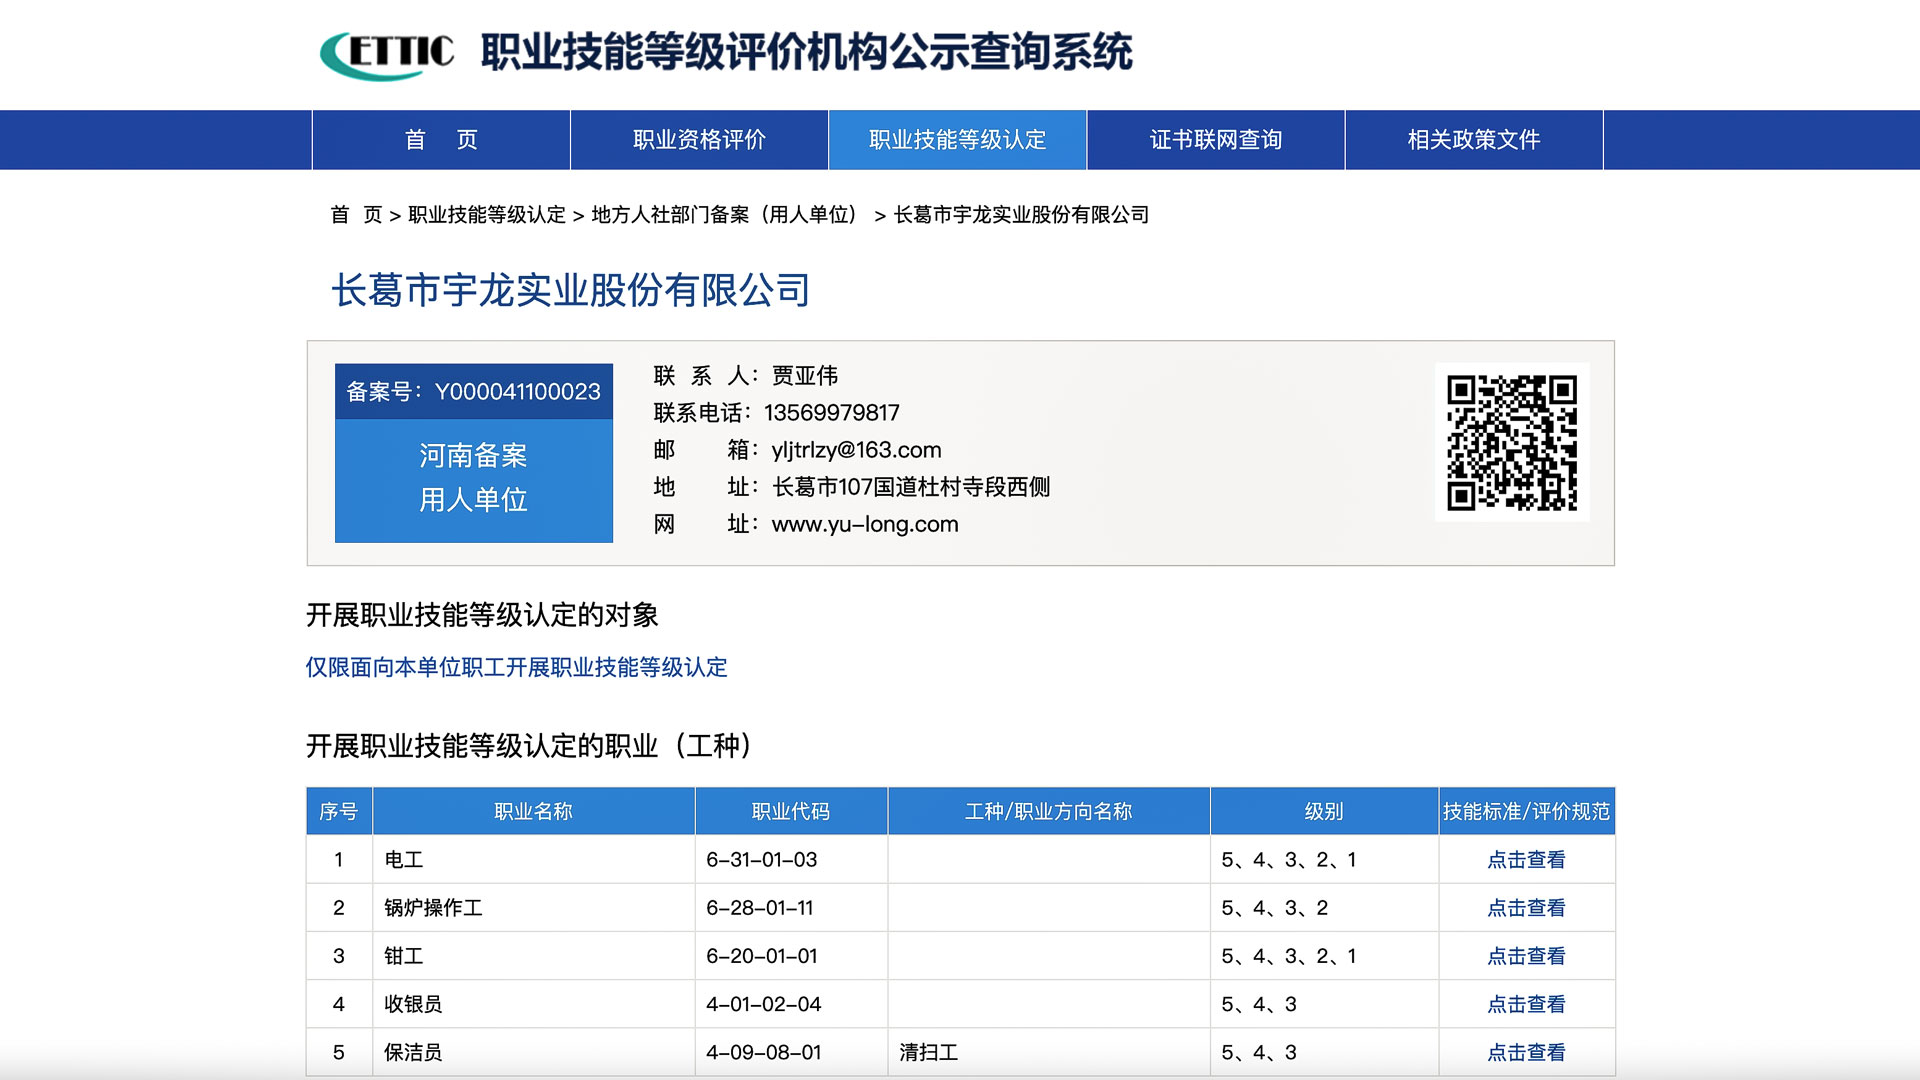Viewport: 1920px width, 1080px height.
Task: Open the 点击查看 link for 保洁员
Action: (x=1526, y=1052)
